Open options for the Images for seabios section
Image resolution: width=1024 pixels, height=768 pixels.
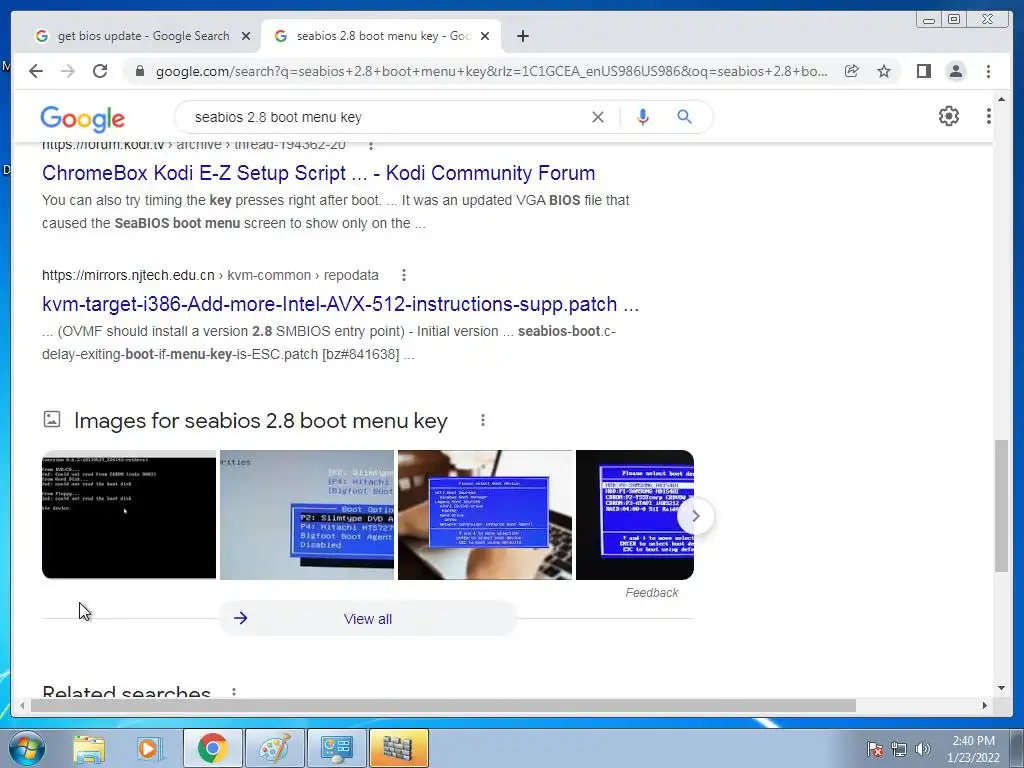483,420
